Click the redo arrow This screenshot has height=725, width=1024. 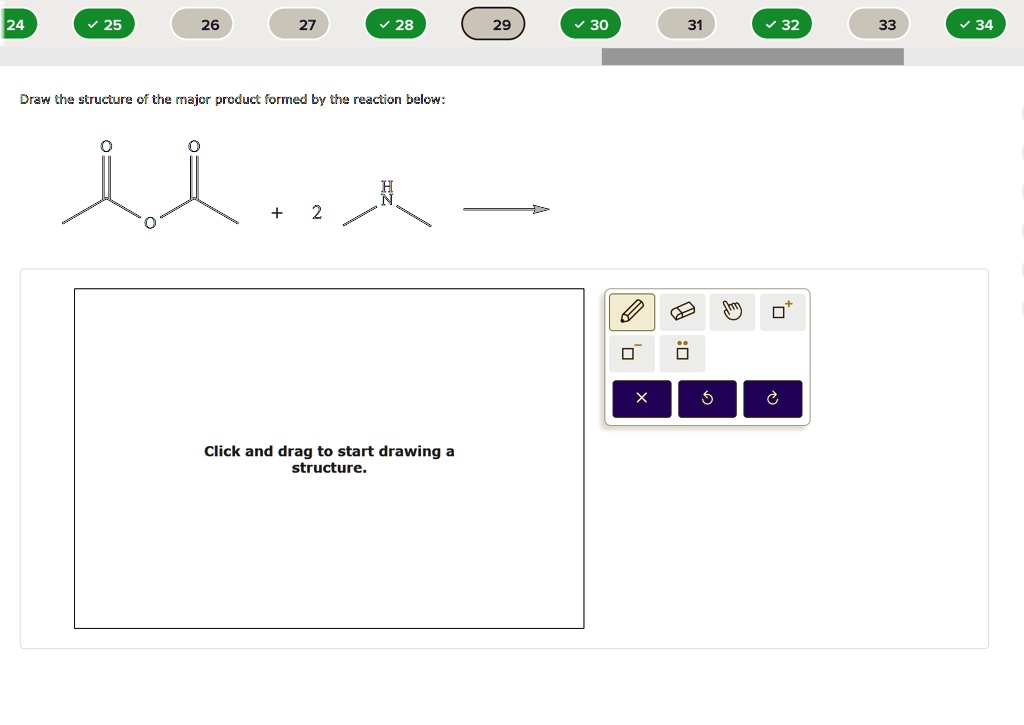coord(772,398)
